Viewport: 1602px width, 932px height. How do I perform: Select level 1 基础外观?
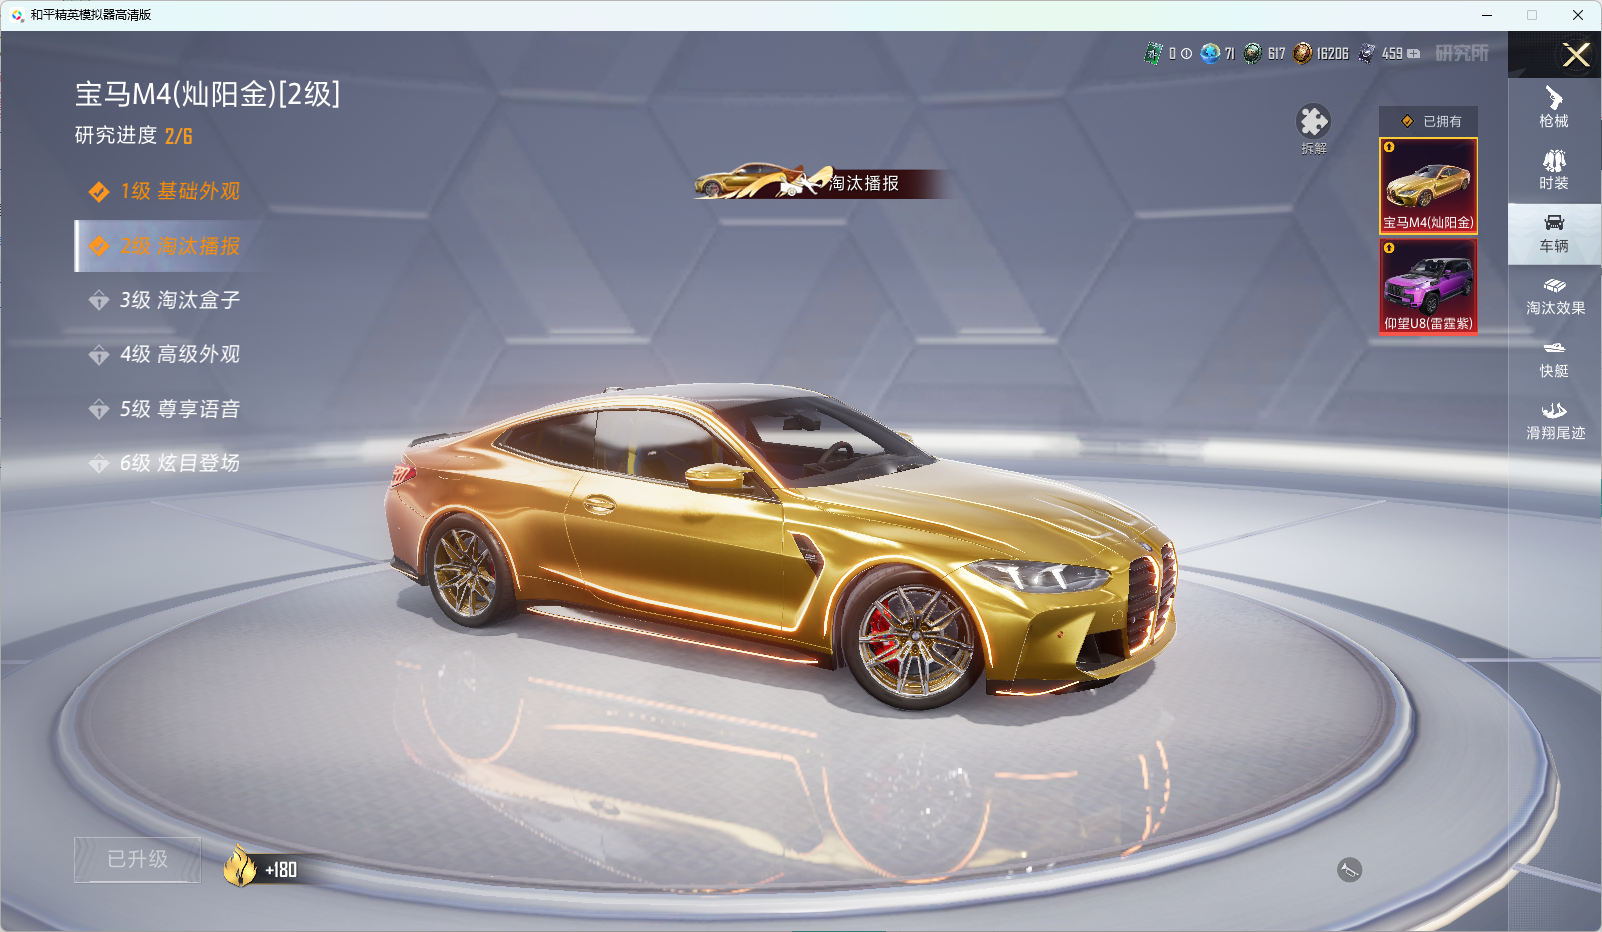click(x=180, y=191)
